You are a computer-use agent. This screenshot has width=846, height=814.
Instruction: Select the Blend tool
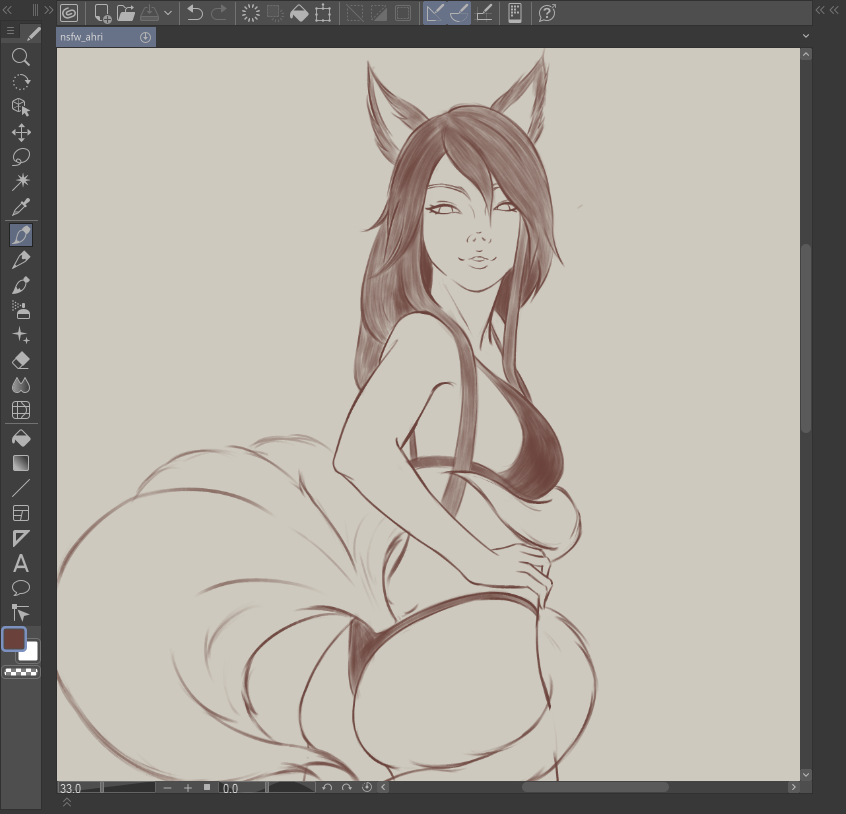[x=21, y=385]
